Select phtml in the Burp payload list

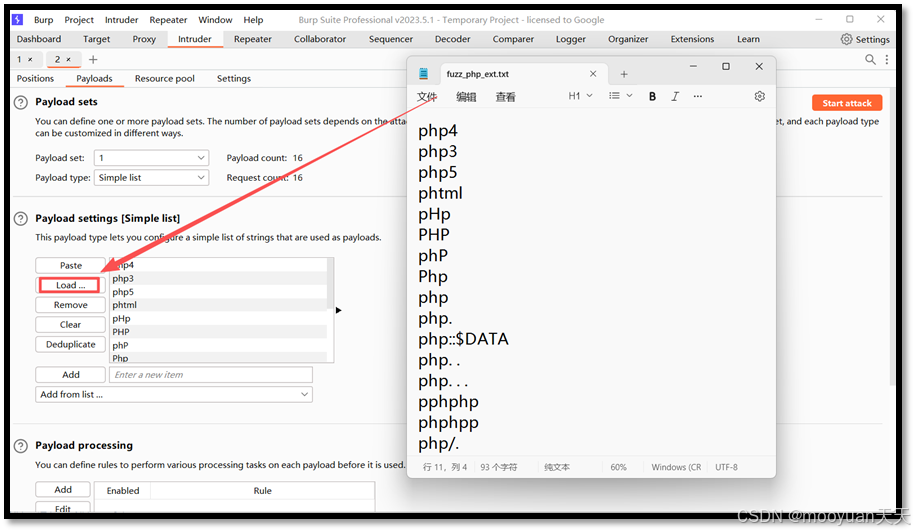[218, 305]
